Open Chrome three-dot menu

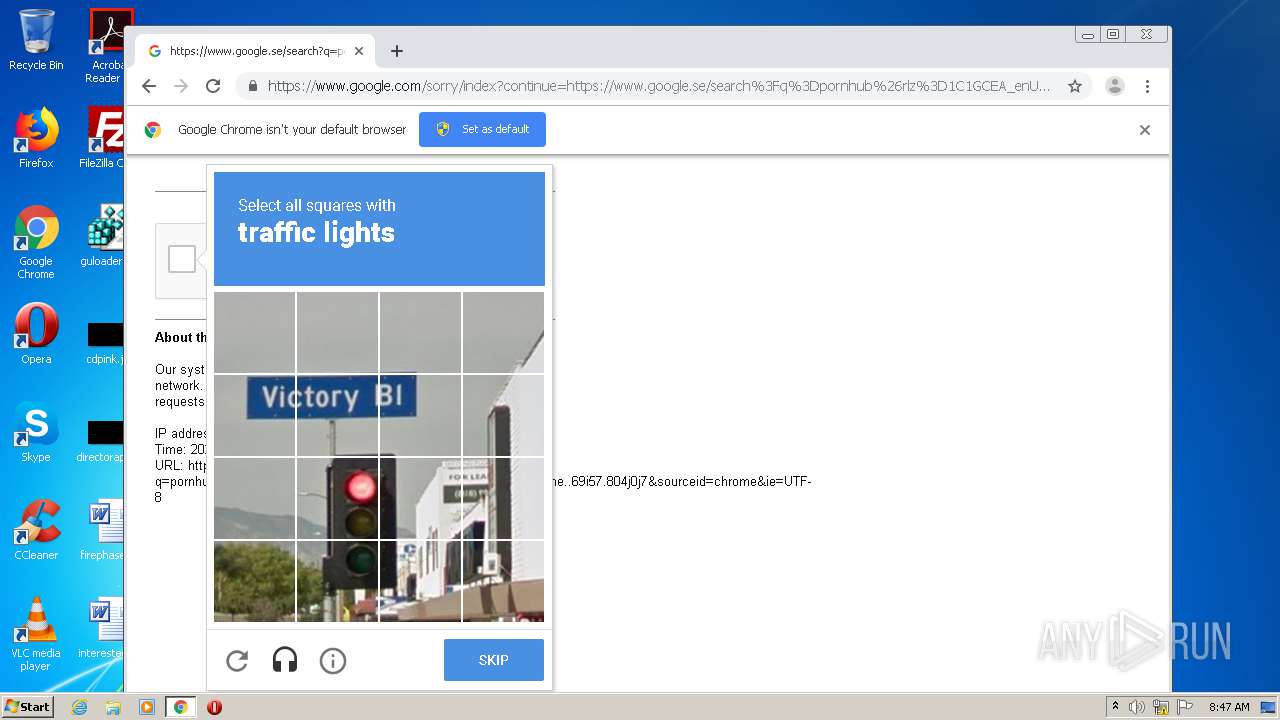click(x=1148, y=86)
